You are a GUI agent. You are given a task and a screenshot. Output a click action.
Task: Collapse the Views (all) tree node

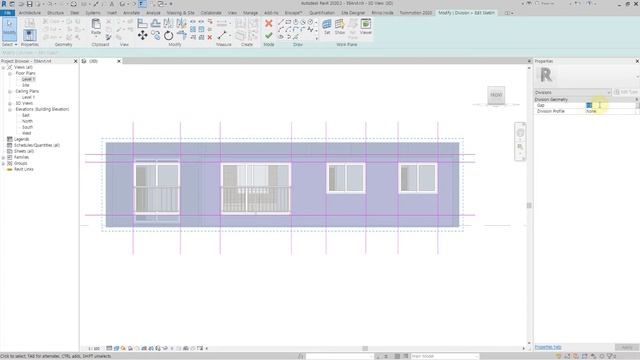pyautogui.click(x=4, y=67)
